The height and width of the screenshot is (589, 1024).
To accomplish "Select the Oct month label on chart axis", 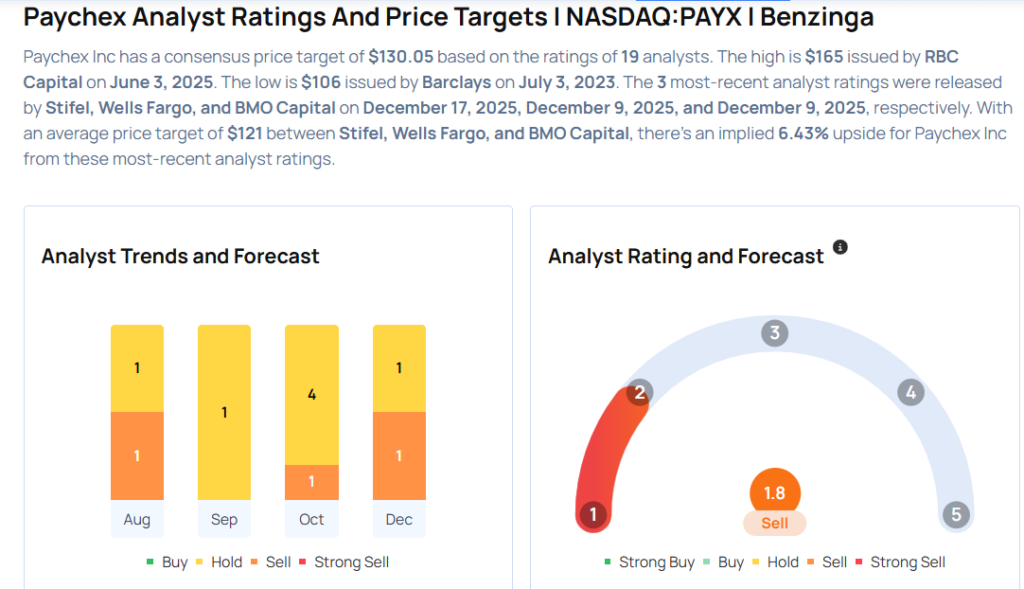I will coord(311,519).
